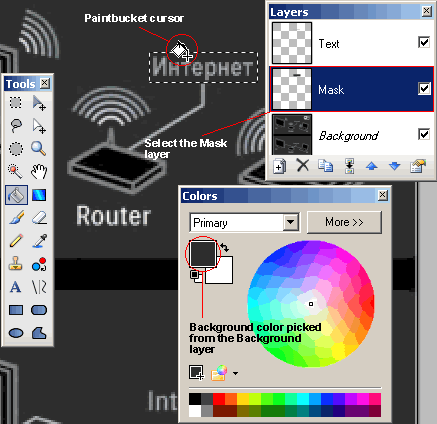Select the Text layer thumbnail
This screenshot has height=424, width=437.
[x=292, y=43]
